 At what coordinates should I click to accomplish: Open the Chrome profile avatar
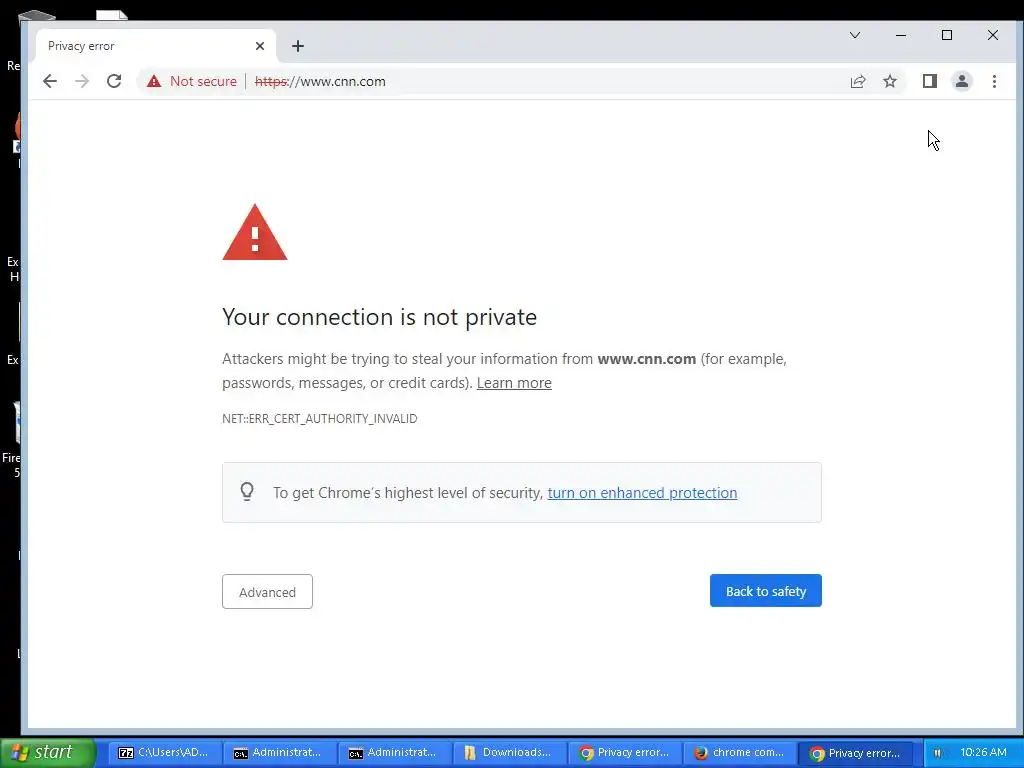pyautogui.click(x=961, y=81)
